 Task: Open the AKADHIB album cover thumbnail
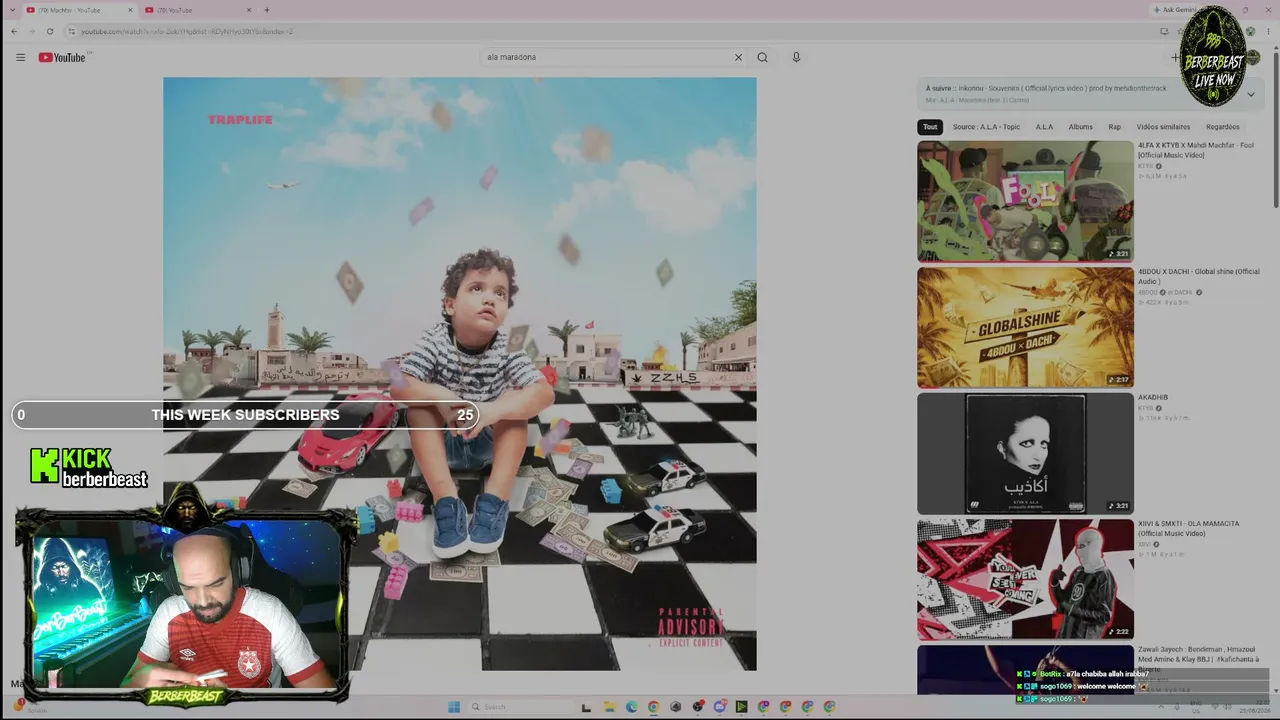click(x=1025, y=453)
